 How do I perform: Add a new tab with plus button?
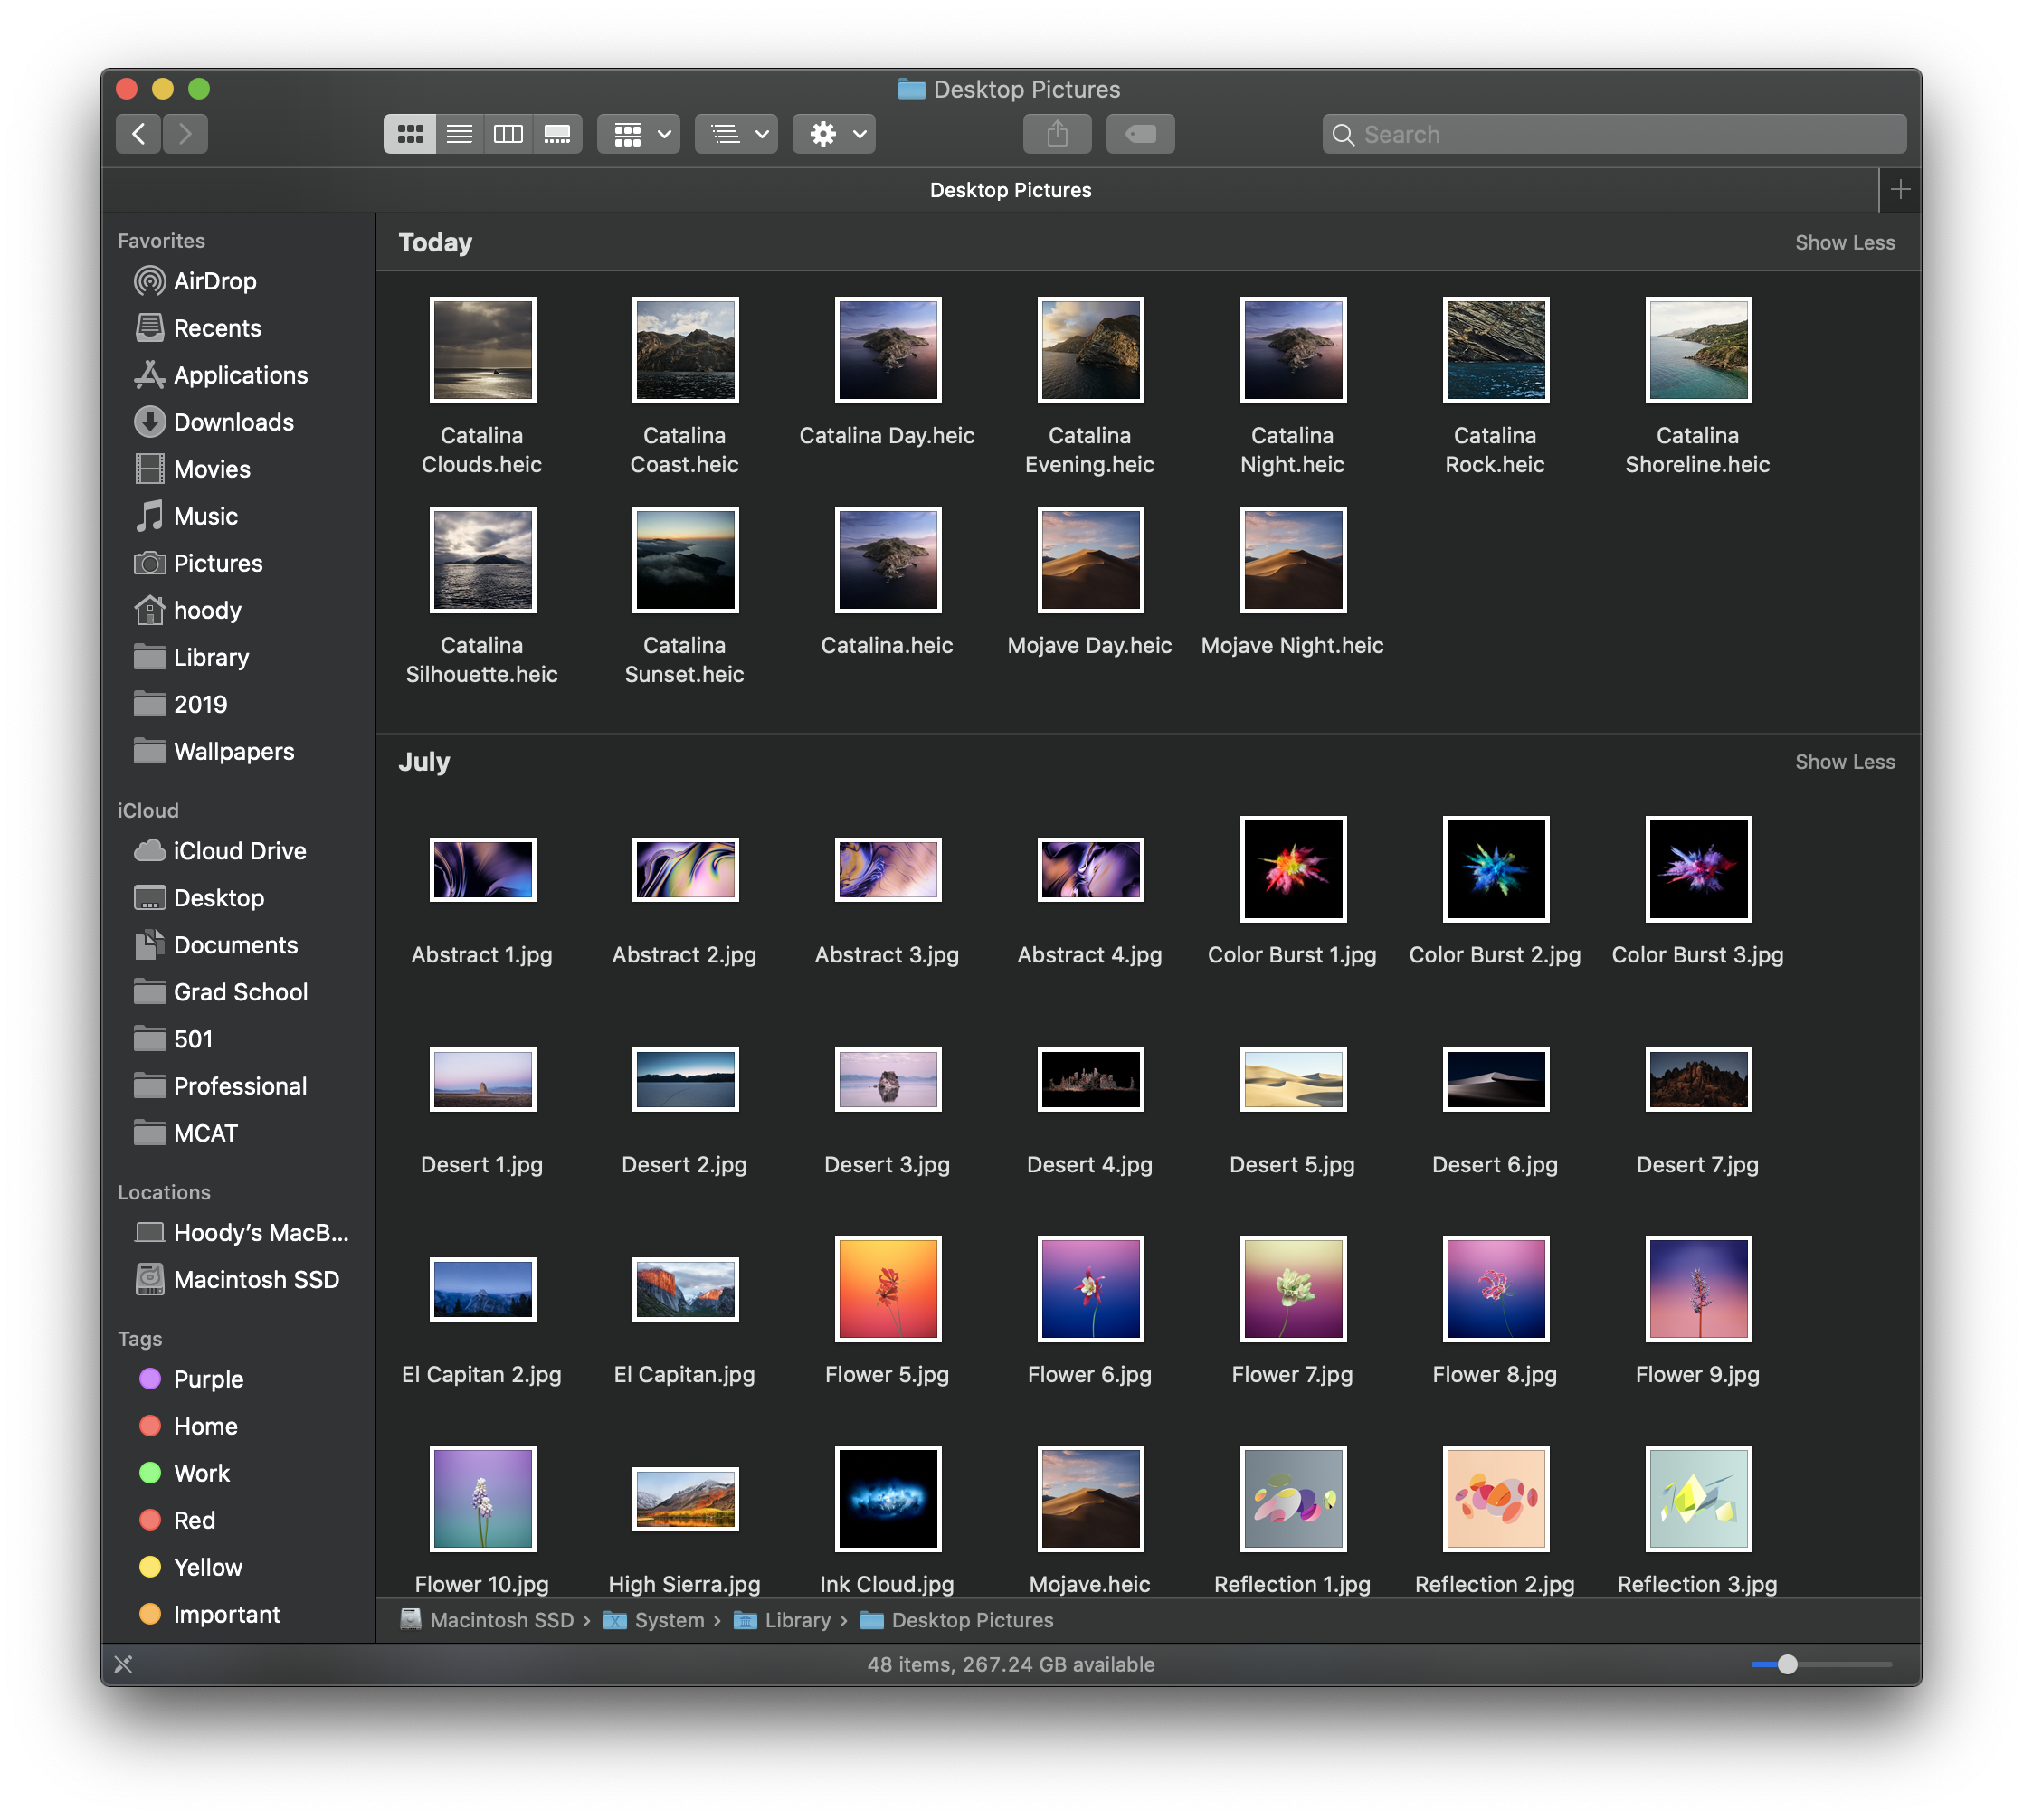pos(1900,189)
